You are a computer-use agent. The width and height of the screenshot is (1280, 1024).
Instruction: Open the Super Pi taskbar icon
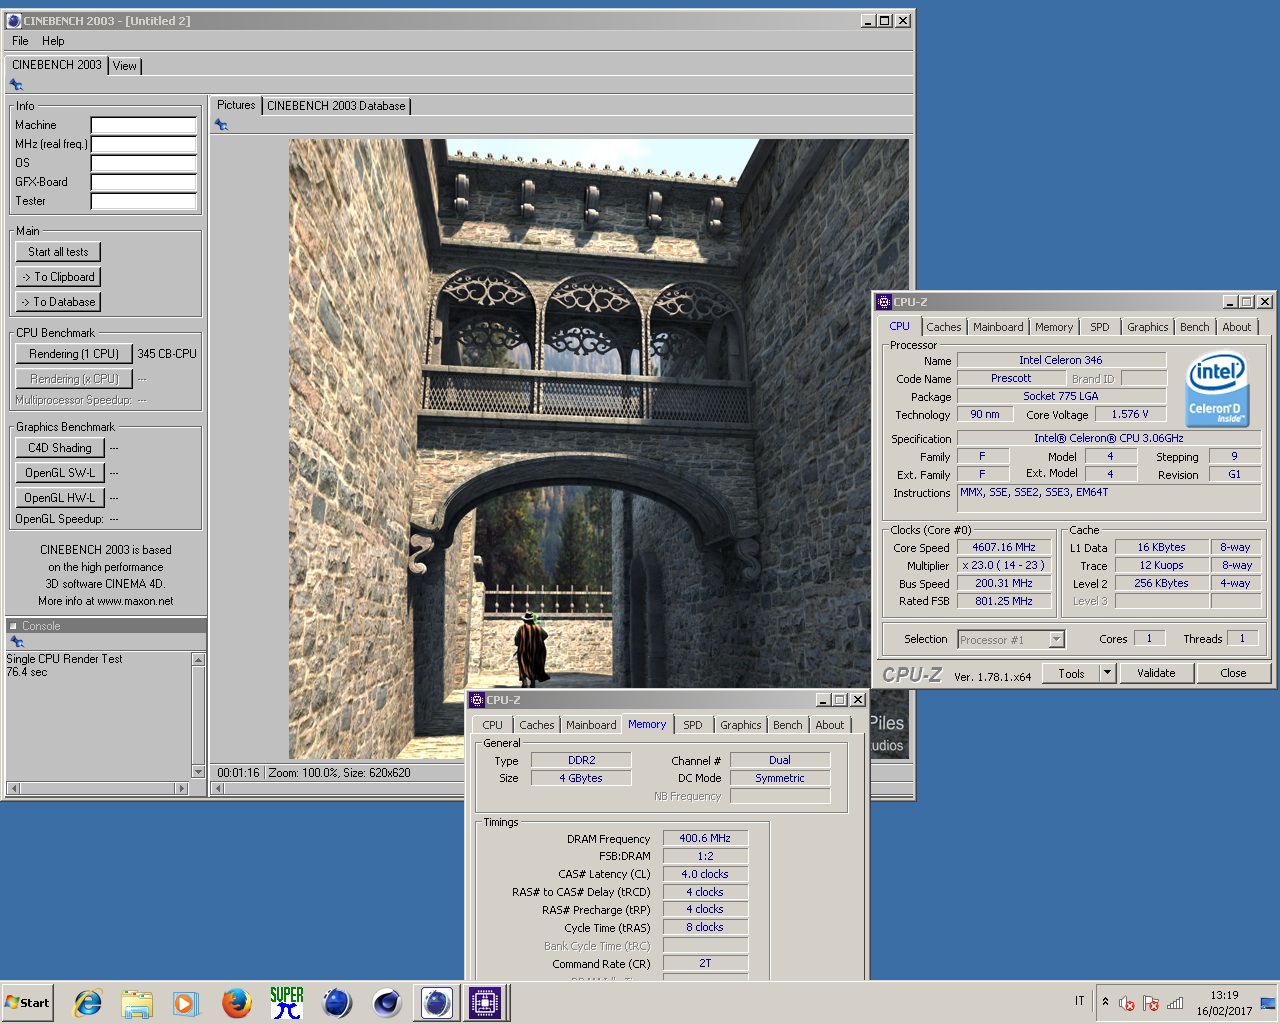286,1003
